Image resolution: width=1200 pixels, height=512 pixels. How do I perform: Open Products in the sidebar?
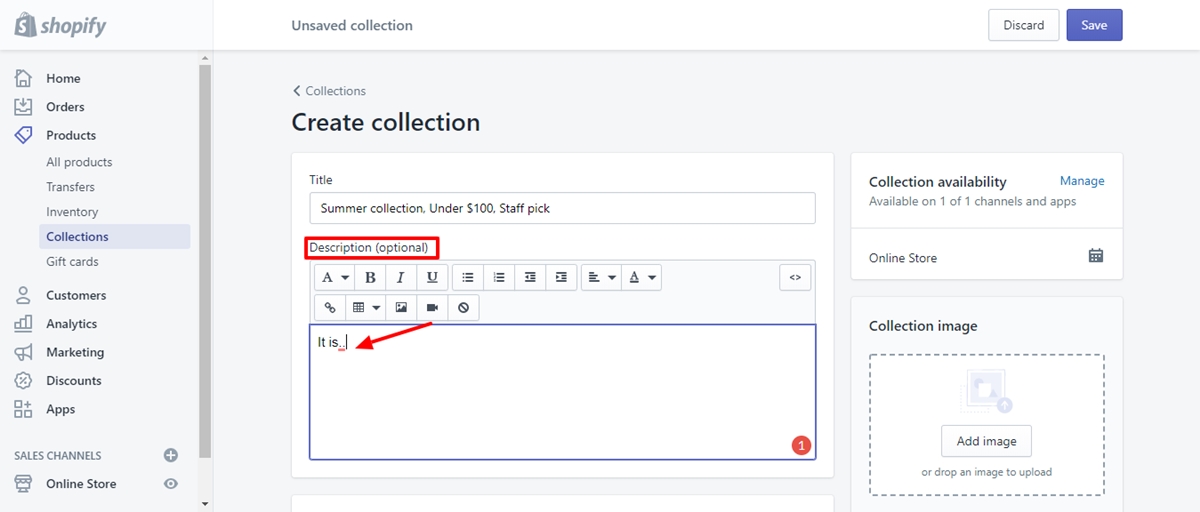point(71,135)
